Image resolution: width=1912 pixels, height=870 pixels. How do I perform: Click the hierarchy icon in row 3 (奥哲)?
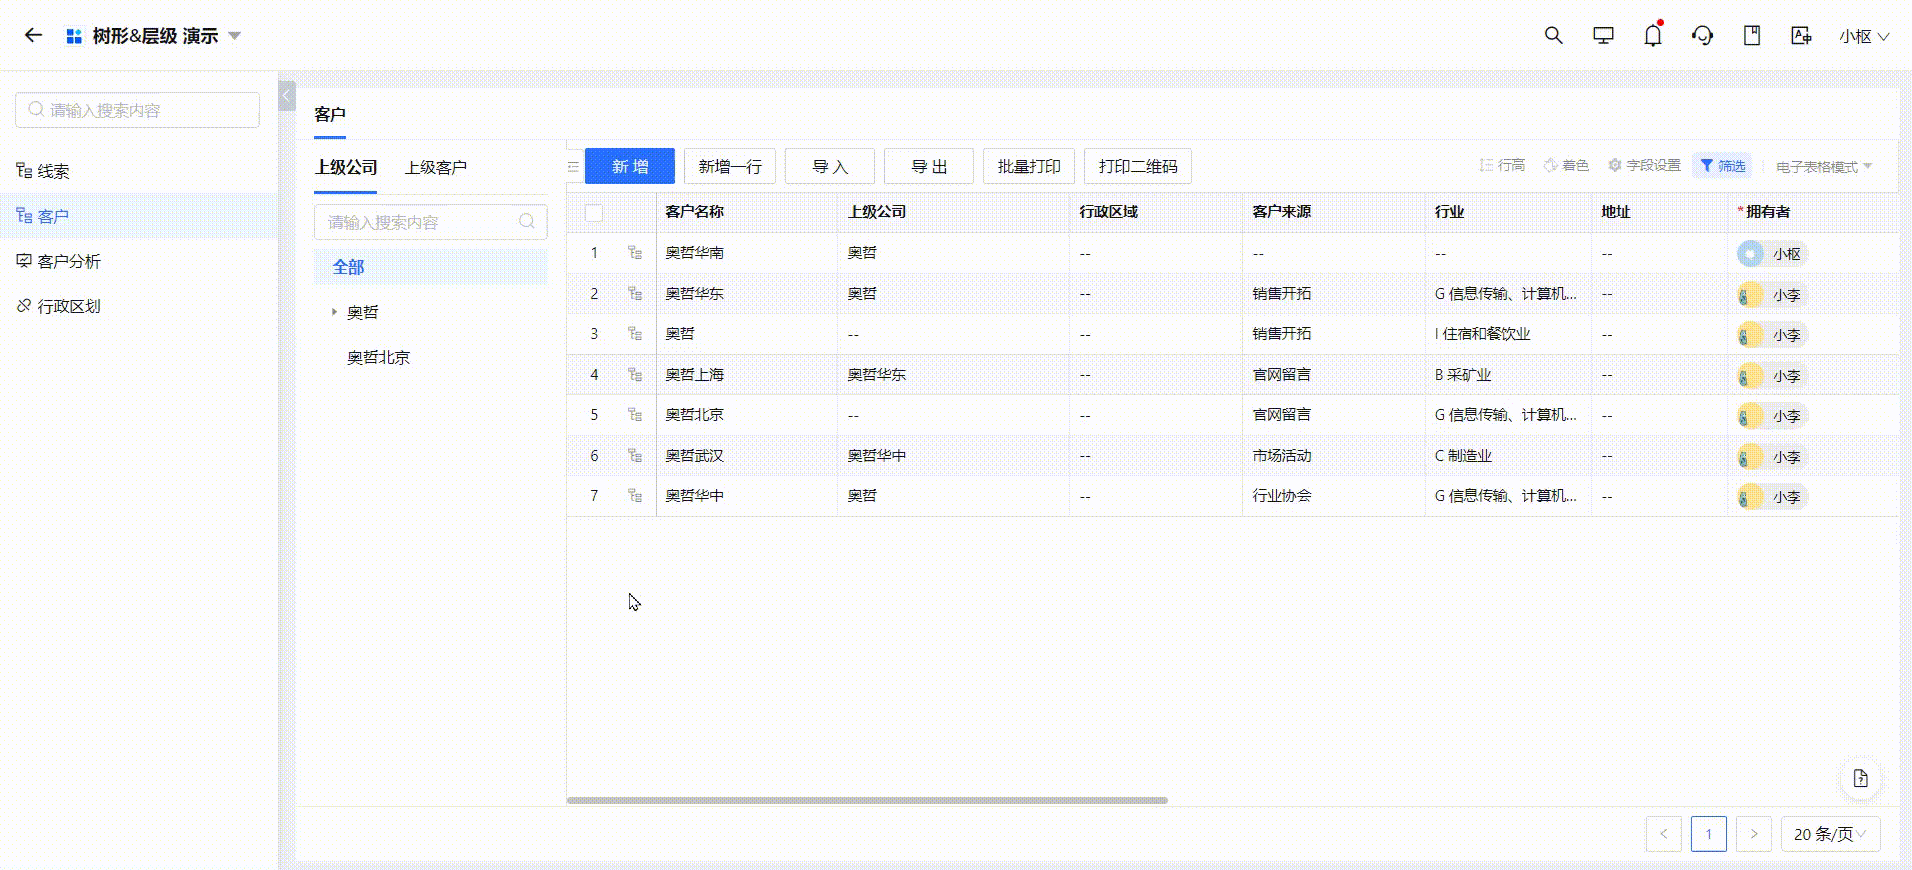pyautogui.click(x=635, y=334)
